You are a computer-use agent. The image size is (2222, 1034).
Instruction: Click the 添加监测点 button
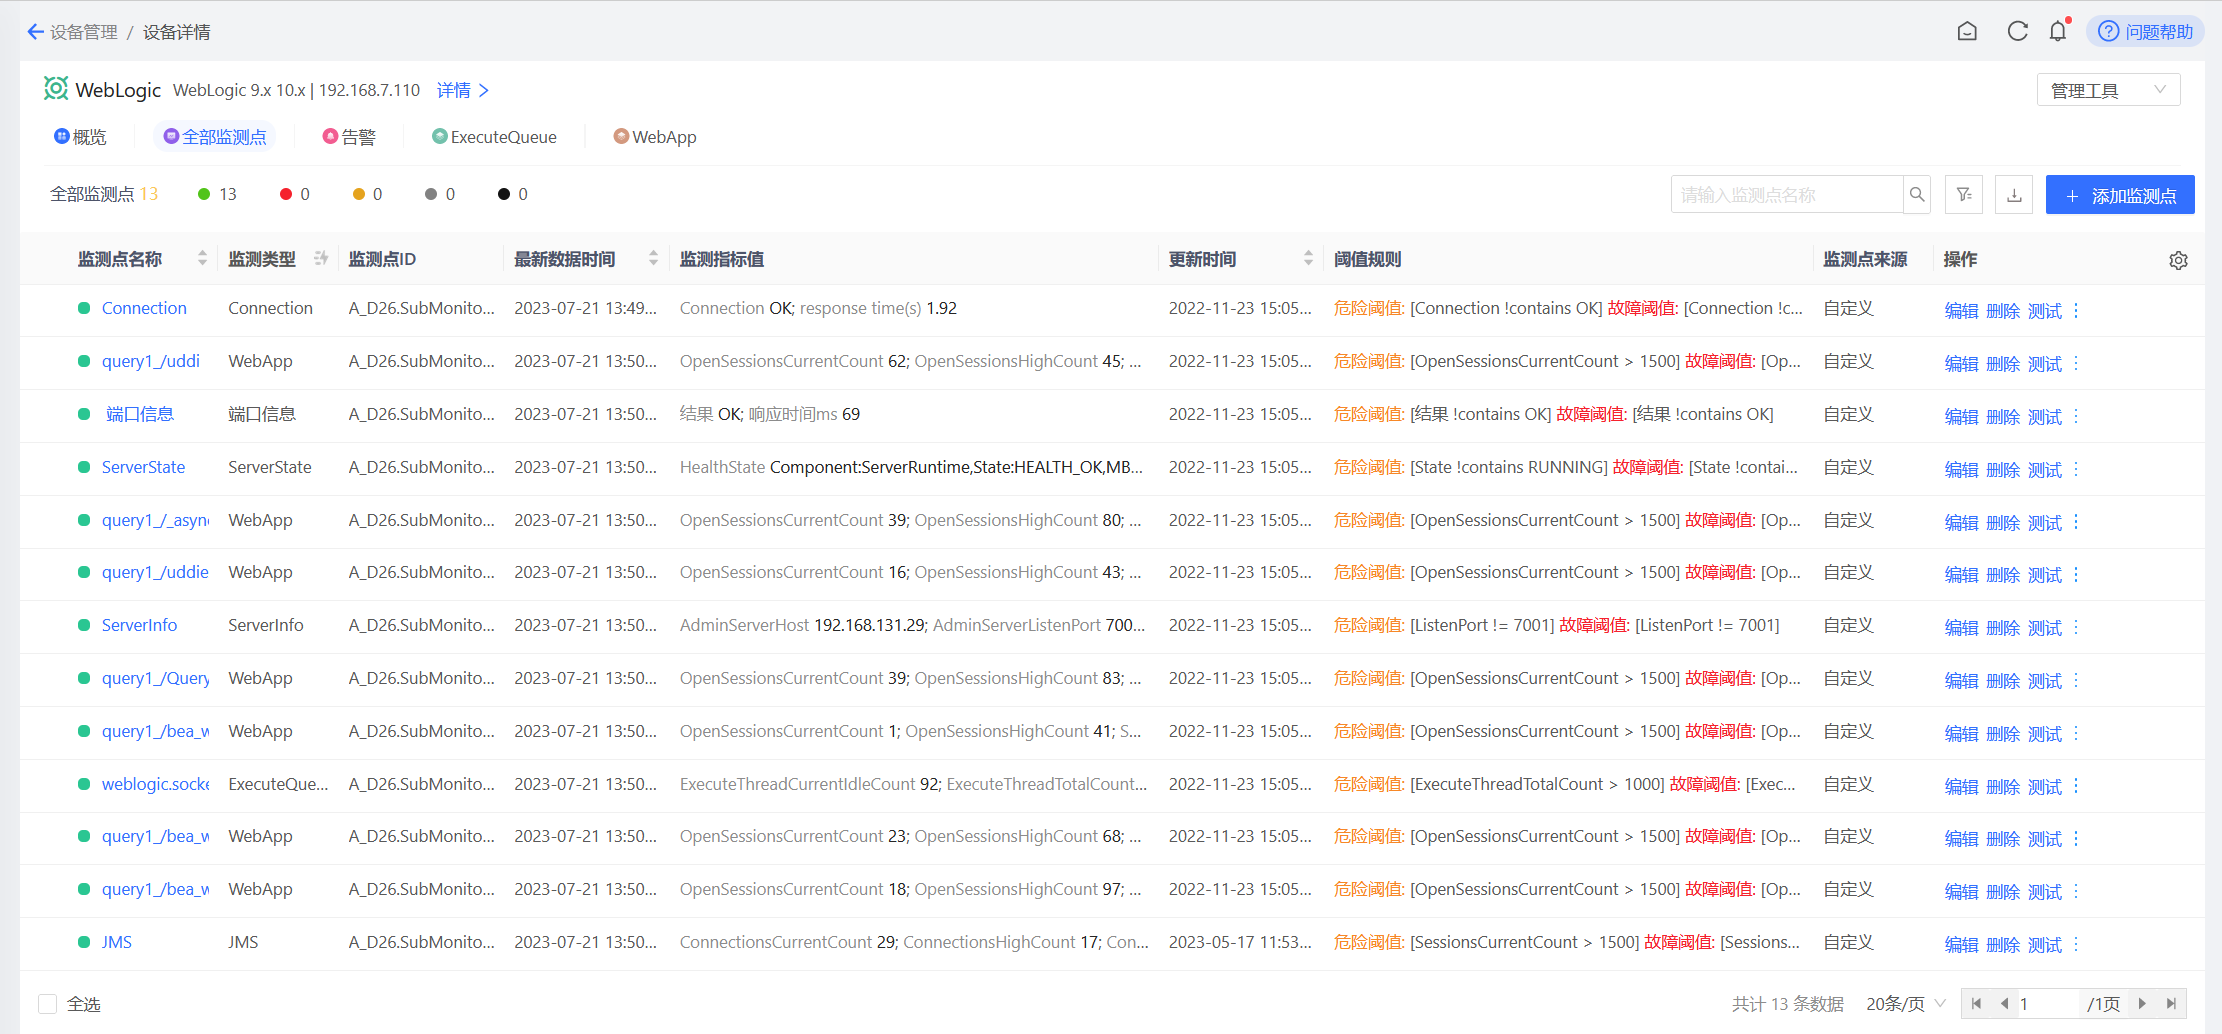coord(2120,194)
